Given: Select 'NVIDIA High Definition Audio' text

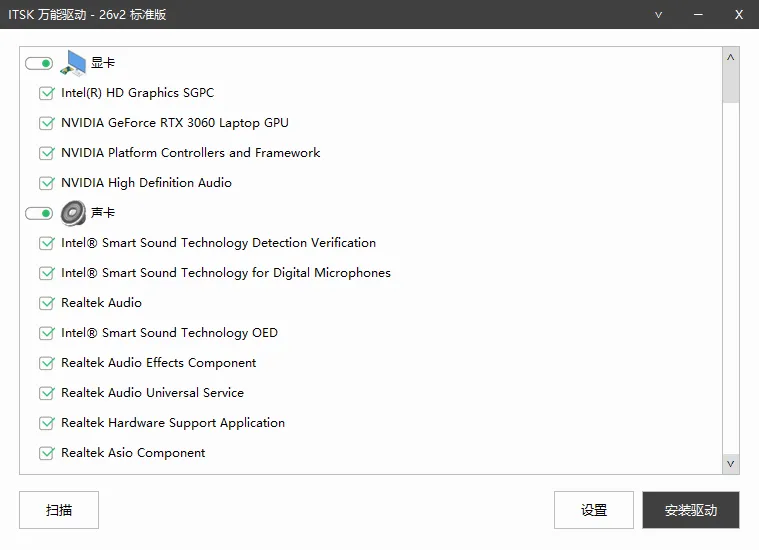Looking at the screenshot, I should [x=146, y=183].
